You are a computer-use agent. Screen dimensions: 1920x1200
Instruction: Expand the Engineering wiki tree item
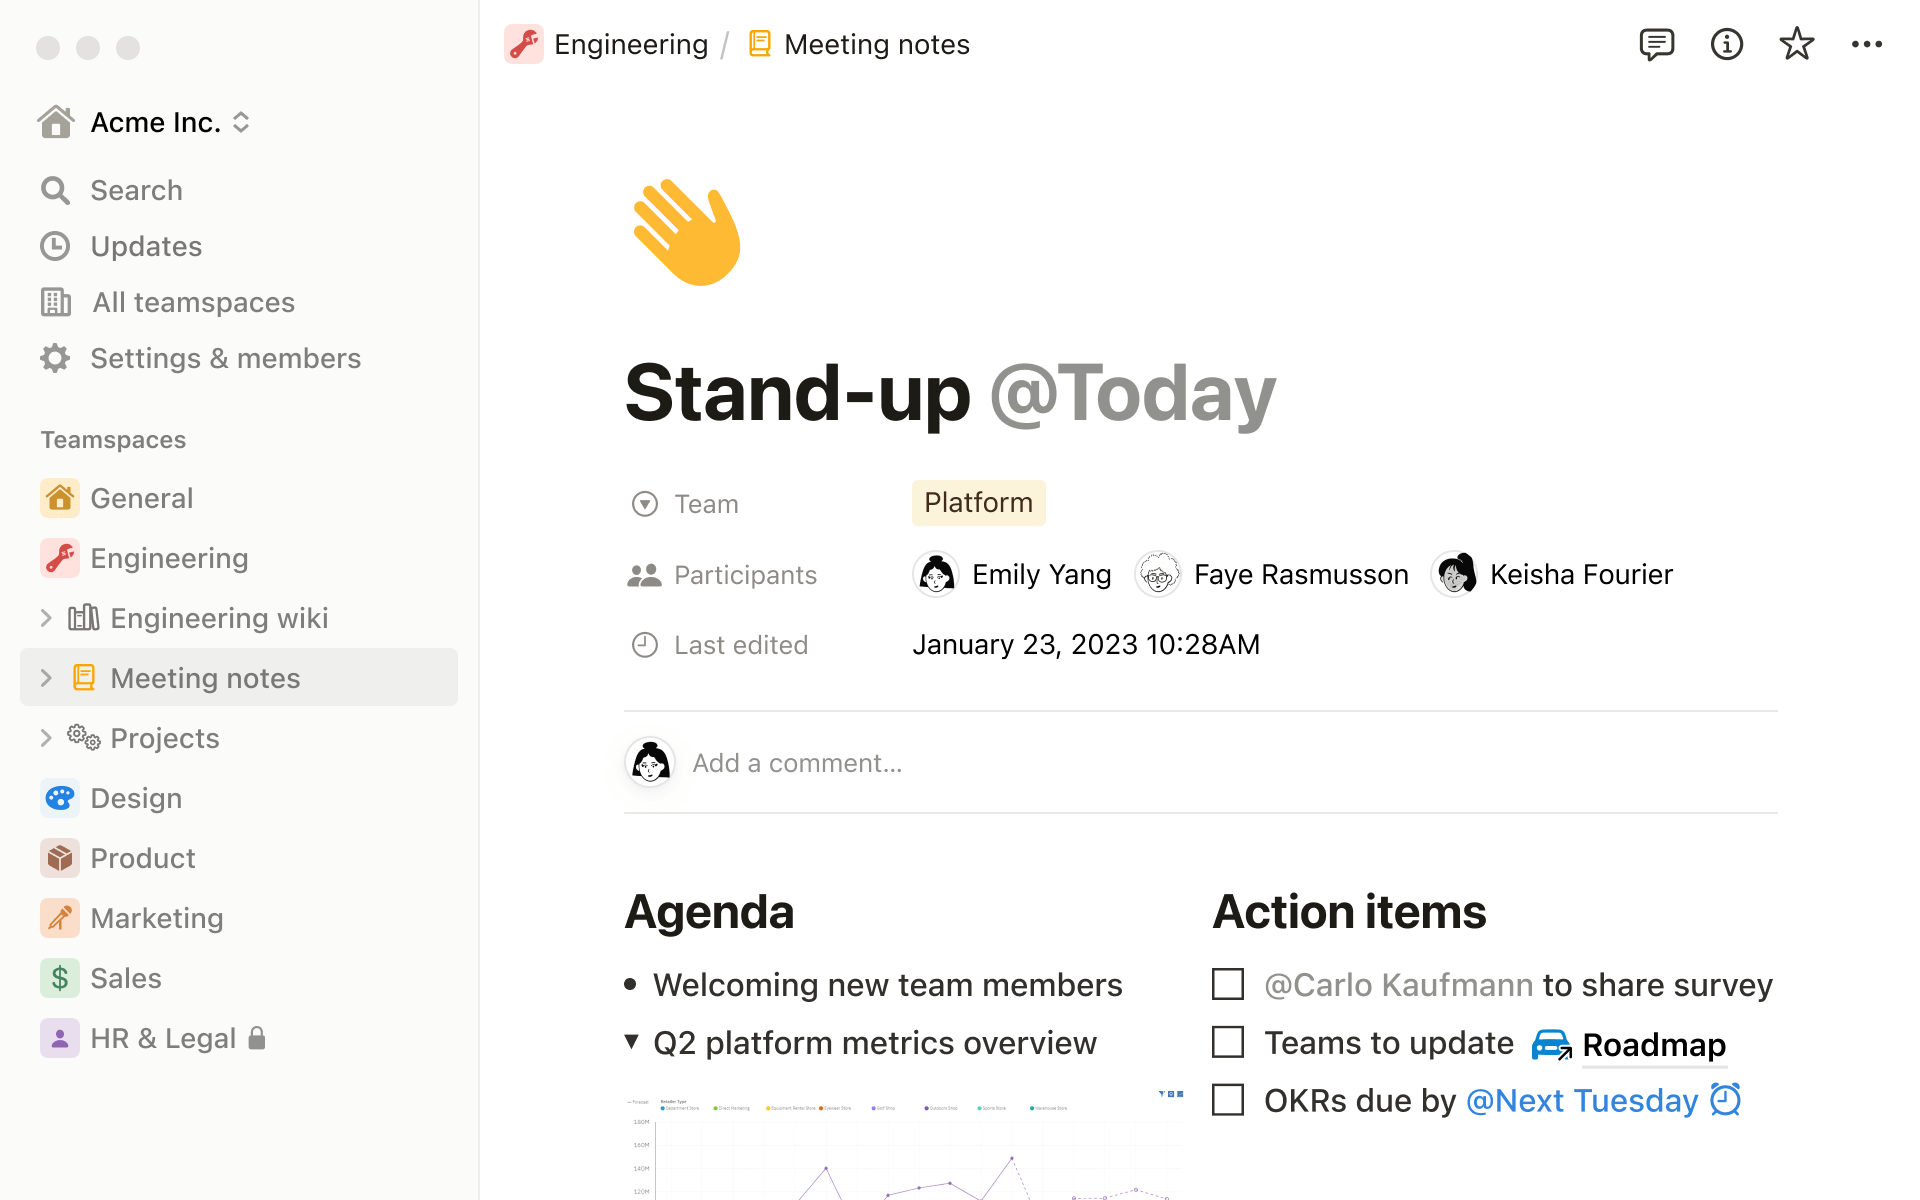[44, 617]
